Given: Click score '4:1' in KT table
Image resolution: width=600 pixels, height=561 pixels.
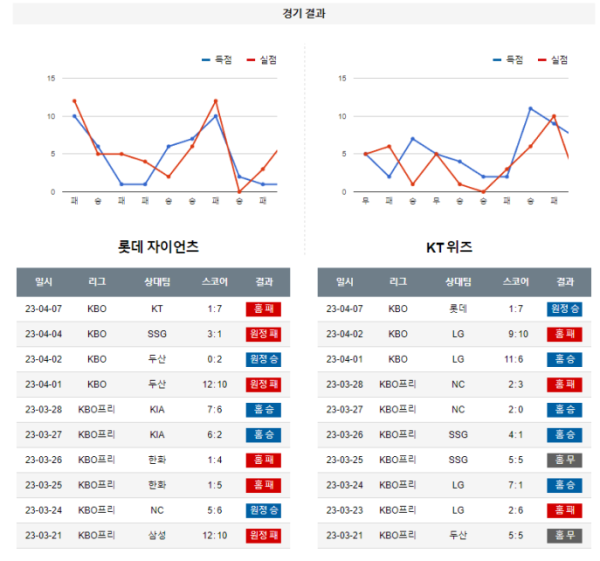Looking at the screenshot, I should 516,435.
